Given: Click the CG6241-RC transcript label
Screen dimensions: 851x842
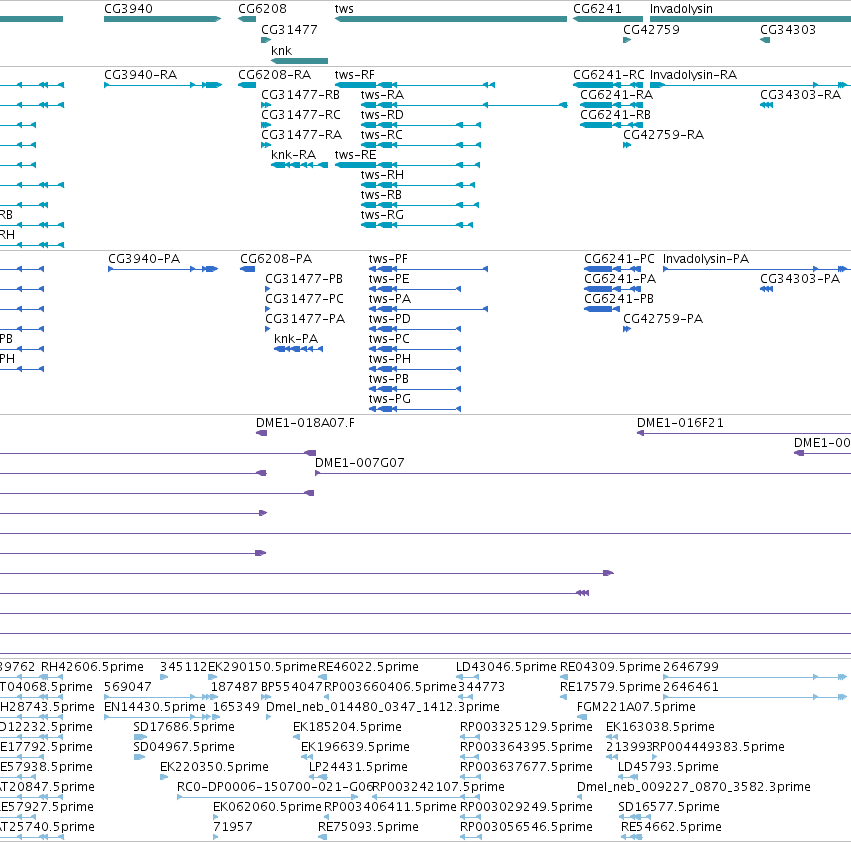Looking at the screenshot, I should [609, 74].
